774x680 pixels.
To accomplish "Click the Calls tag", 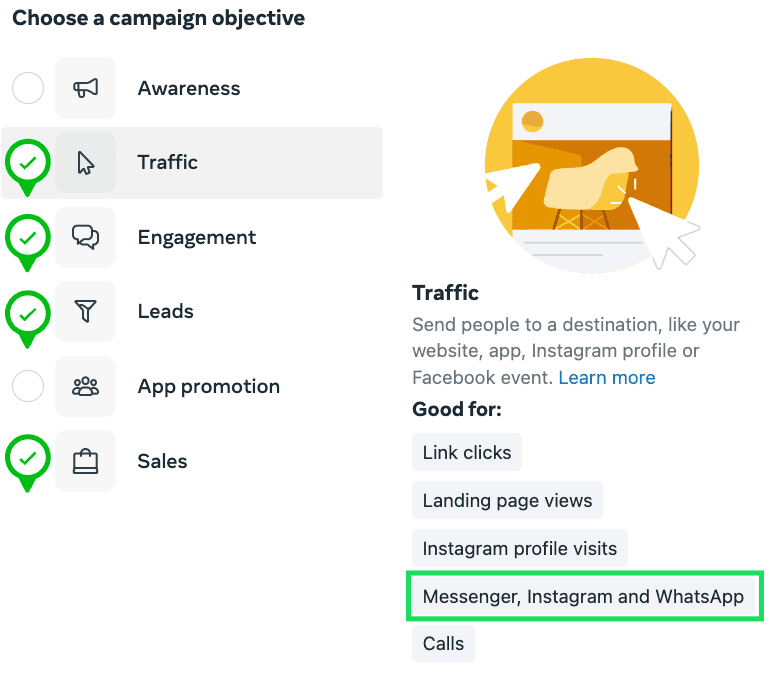I will [443, 643].
